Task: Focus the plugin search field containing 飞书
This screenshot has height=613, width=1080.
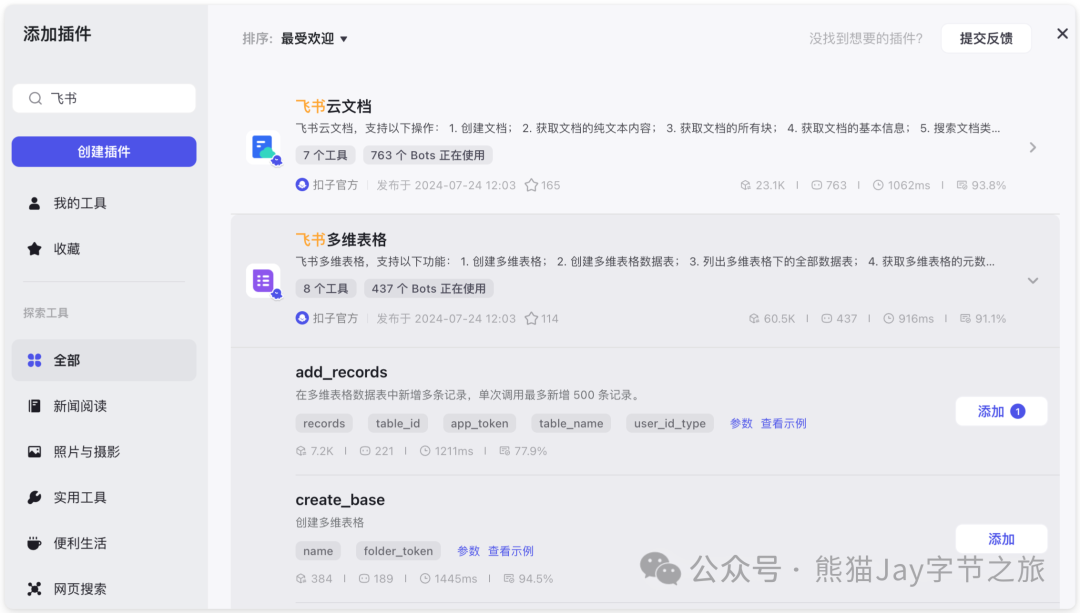Action: [104, 98]
